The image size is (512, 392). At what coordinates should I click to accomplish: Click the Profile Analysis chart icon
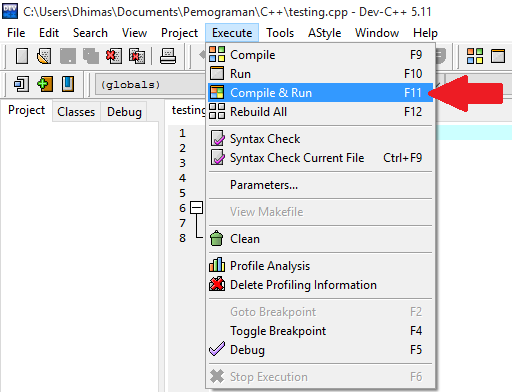217,265
